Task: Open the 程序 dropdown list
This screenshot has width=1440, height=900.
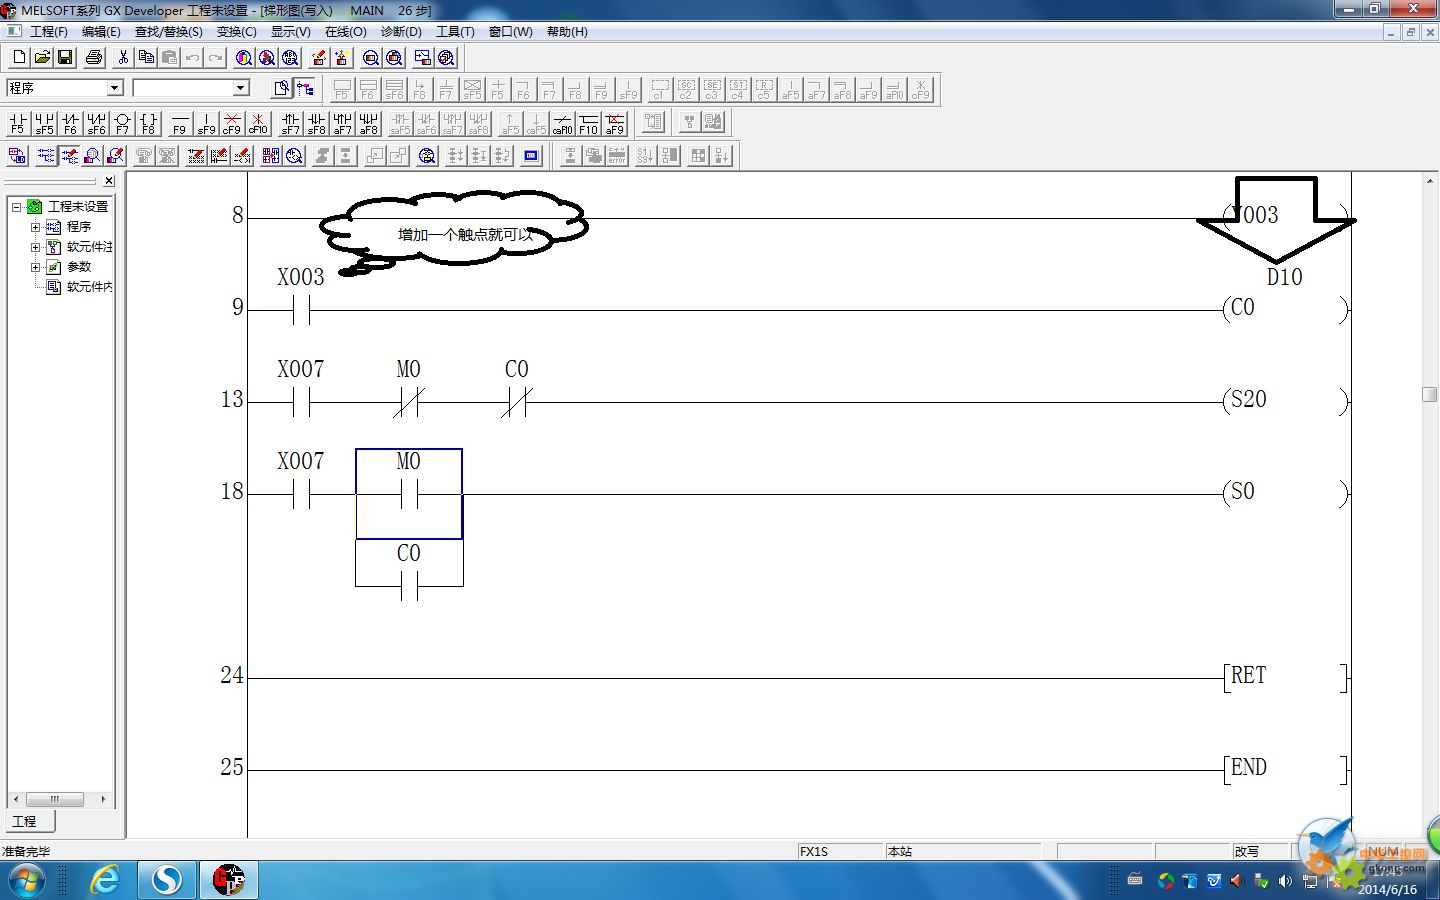Action: tap(114, 88)
